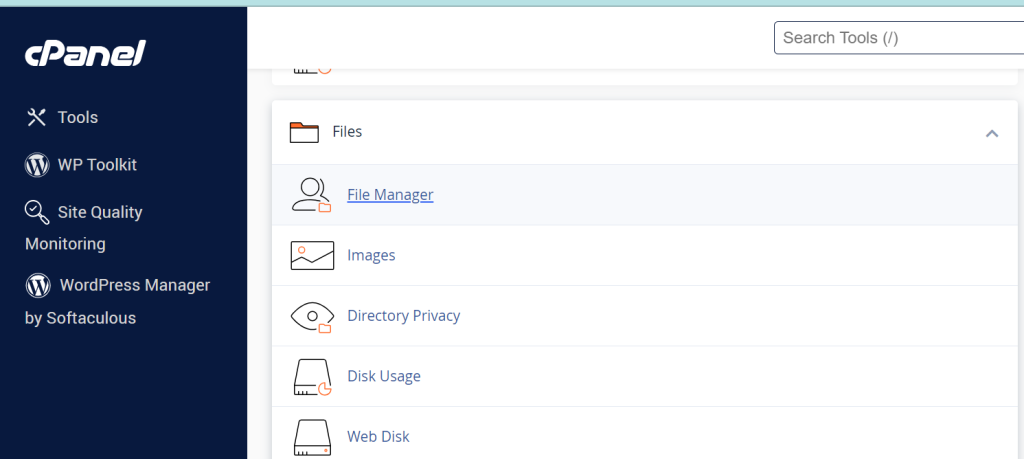This screenshot has height=459, width=1024.
Task: Click the Files section heading text
Action: 347,132
